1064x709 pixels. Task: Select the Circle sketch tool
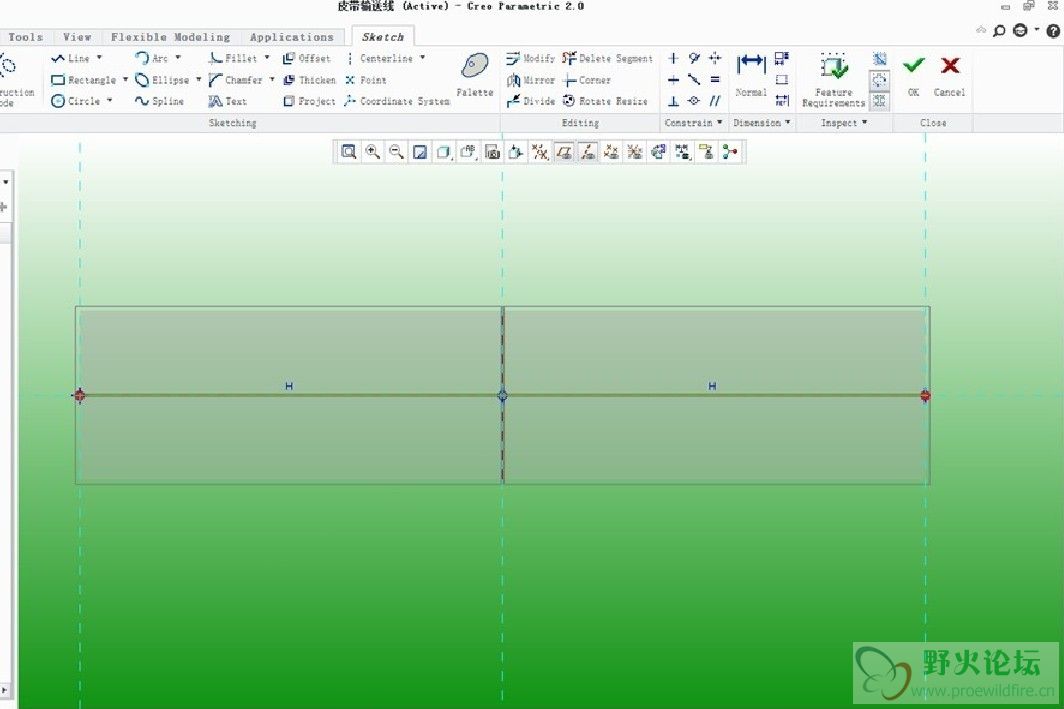[x=75, y=101]
